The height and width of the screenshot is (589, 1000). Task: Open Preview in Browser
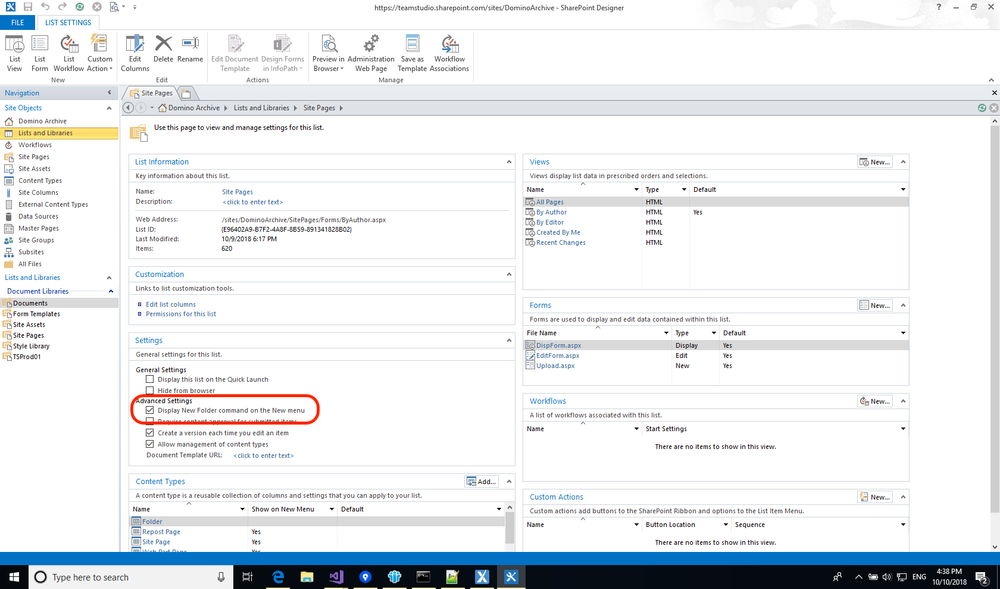pos(330,50)
